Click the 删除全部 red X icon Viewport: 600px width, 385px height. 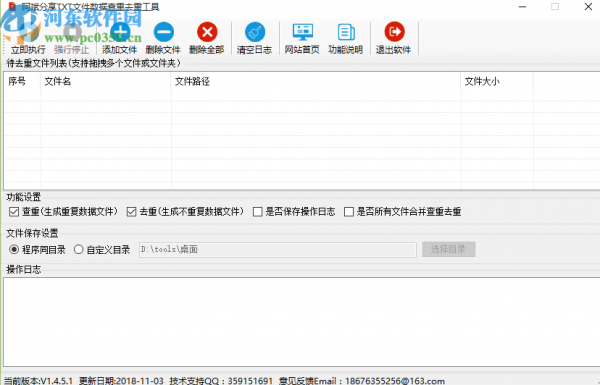coord(207,32)
